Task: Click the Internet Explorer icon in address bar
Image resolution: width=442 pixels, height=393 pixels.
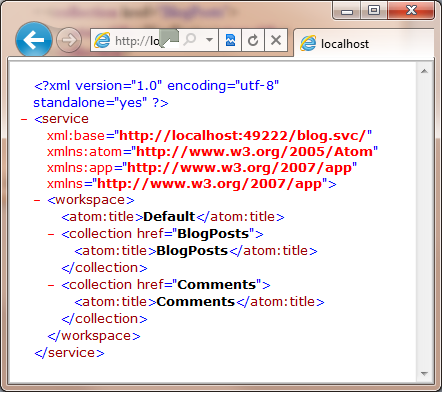Action: click(x=102, y=40)
